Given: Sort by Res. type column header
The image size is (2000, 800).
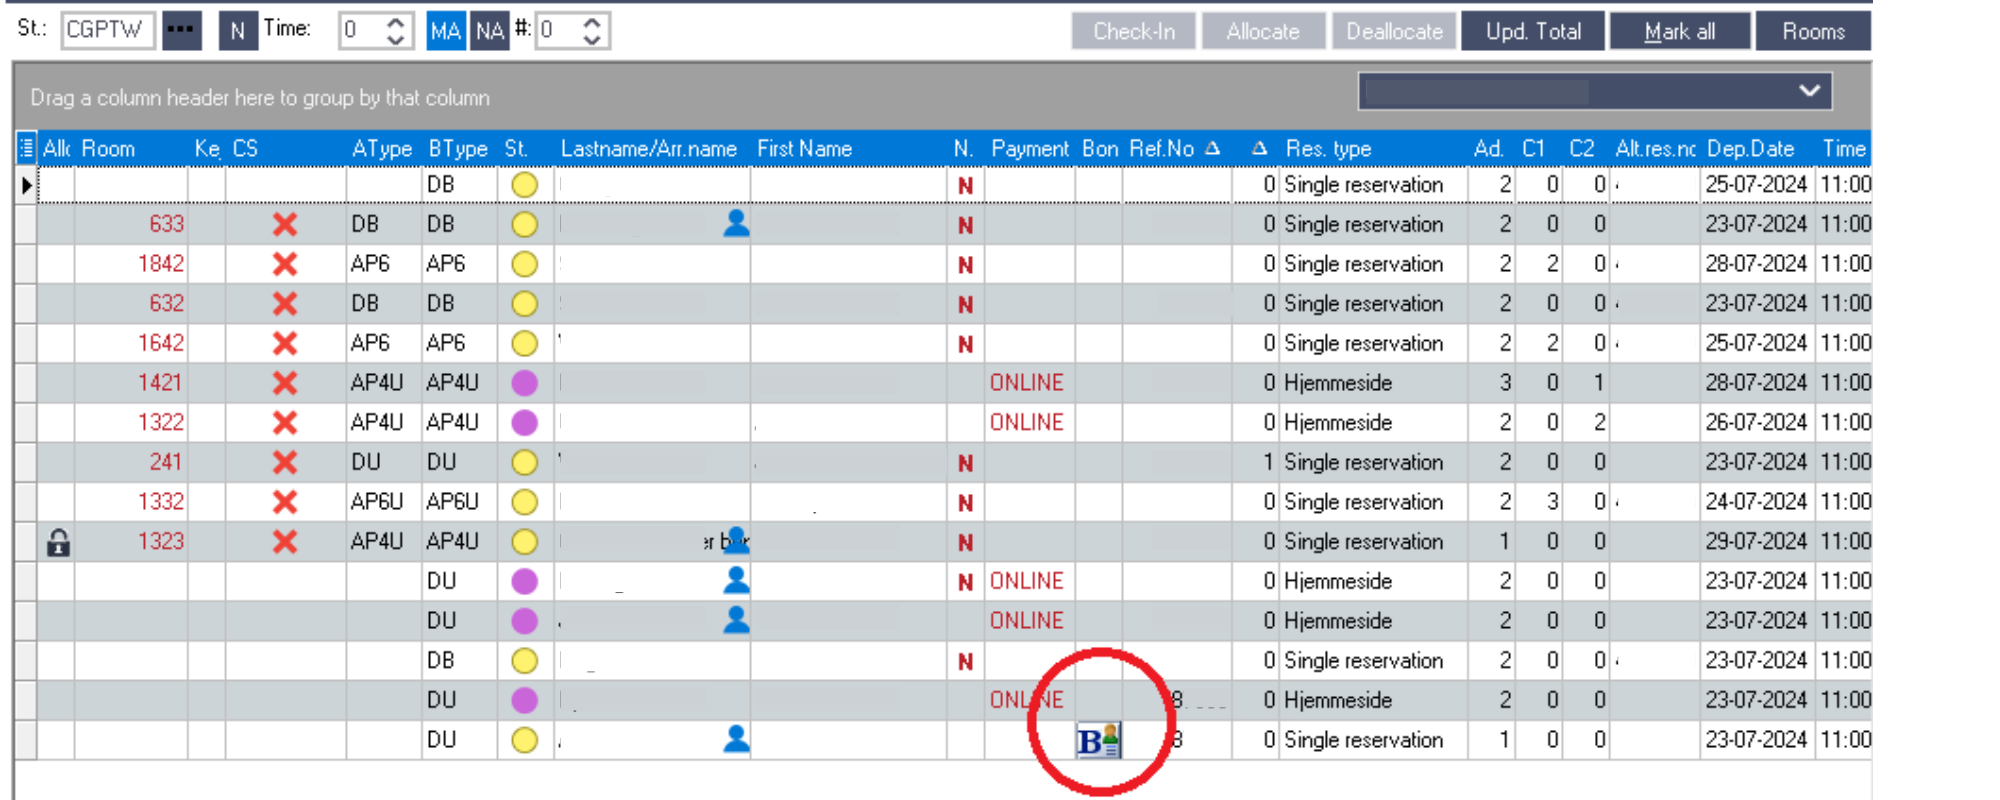Looking at the screenshot, I should (1372, 149).
